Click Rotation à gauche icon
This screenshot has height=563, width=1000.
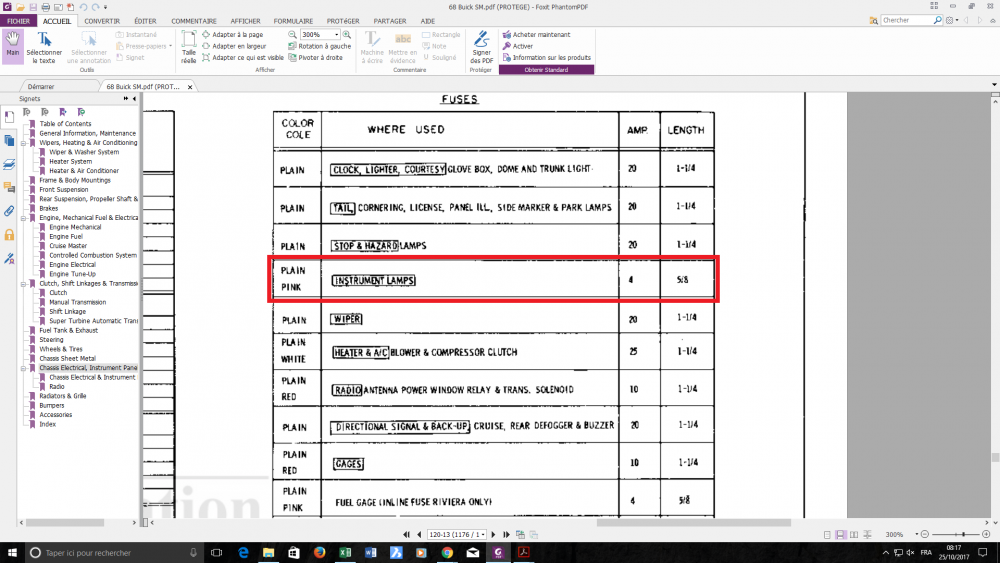[x=324, y=46]
